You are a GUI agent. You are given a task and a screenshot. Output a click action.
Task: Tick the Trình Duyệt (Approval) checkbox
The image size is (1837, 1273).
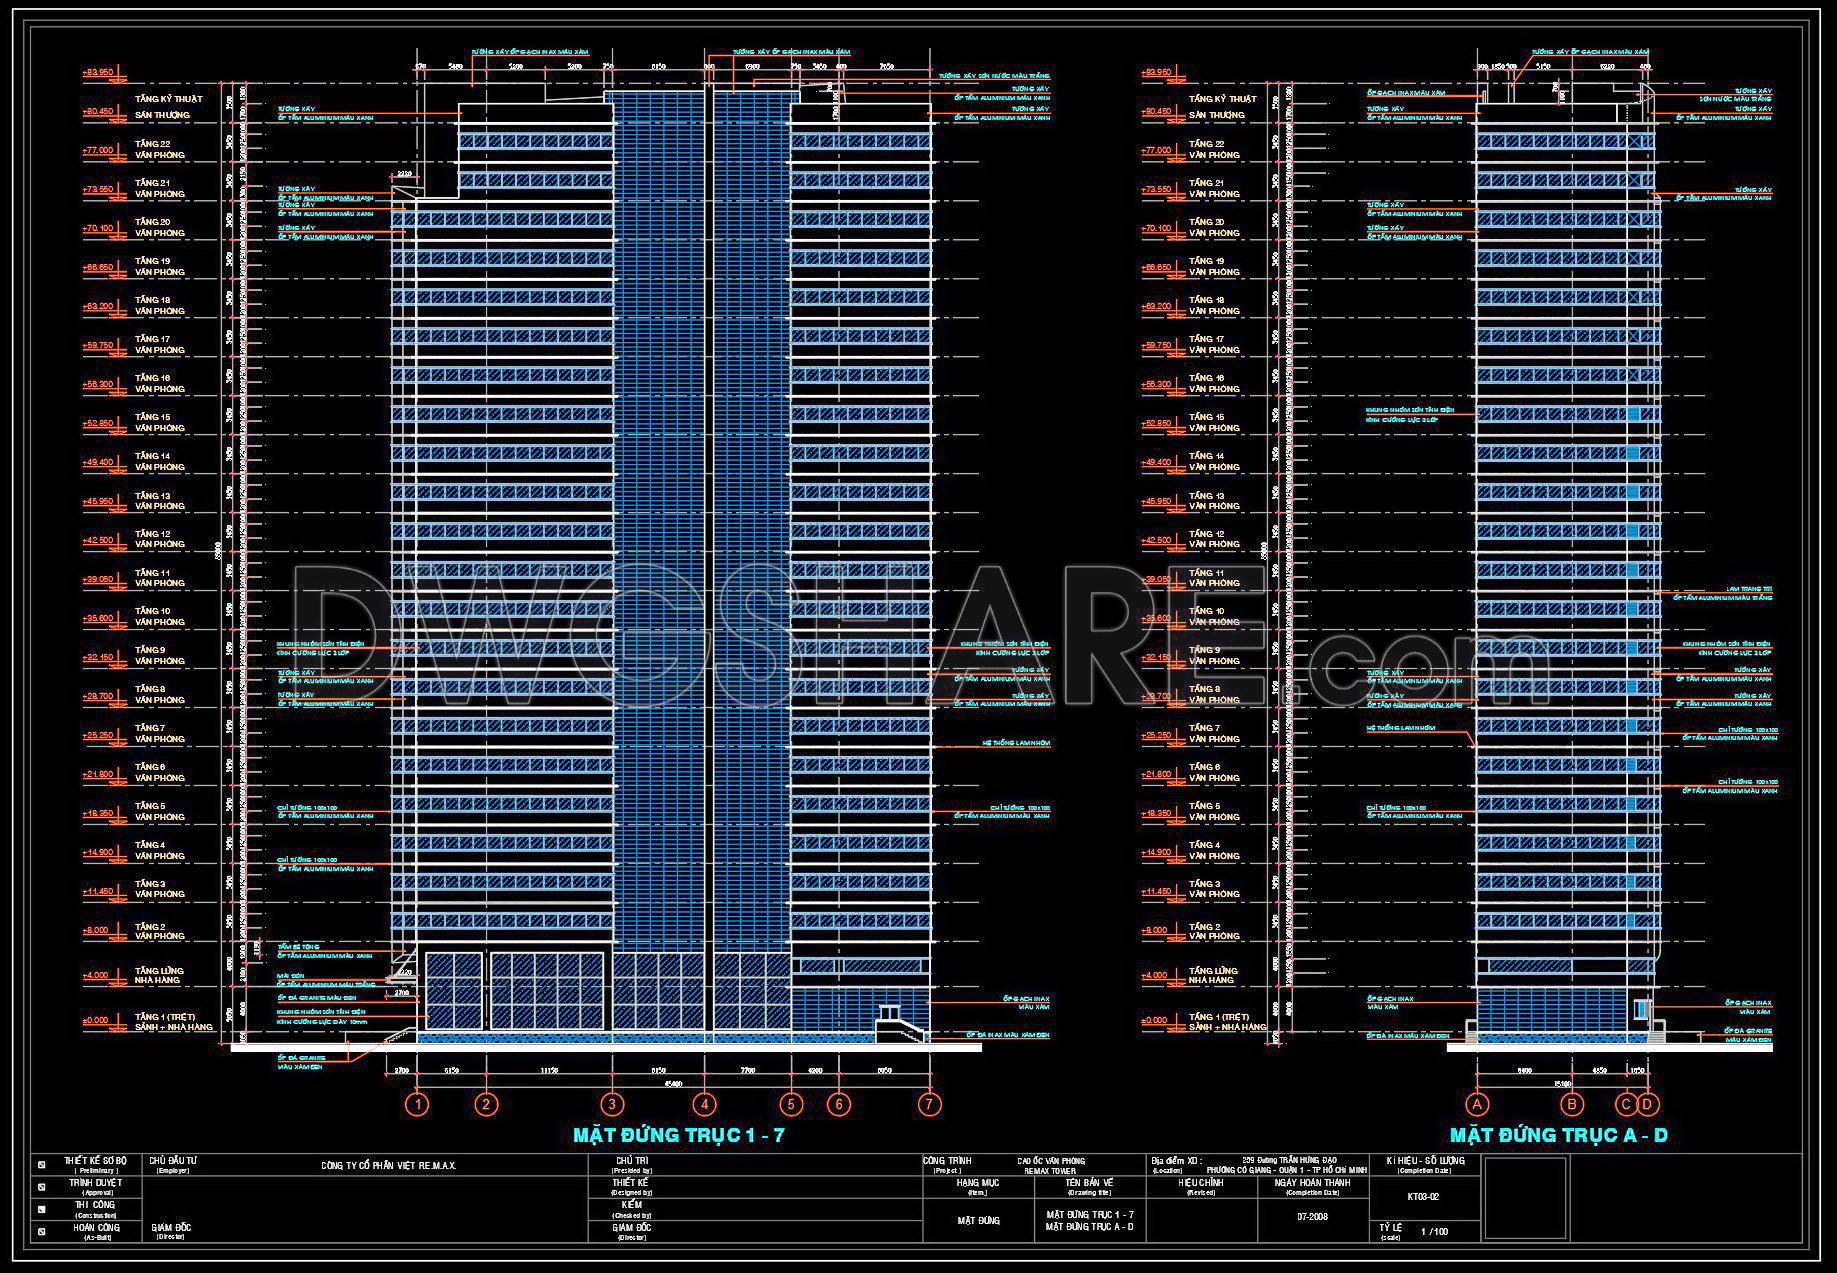click(42, 1186)
